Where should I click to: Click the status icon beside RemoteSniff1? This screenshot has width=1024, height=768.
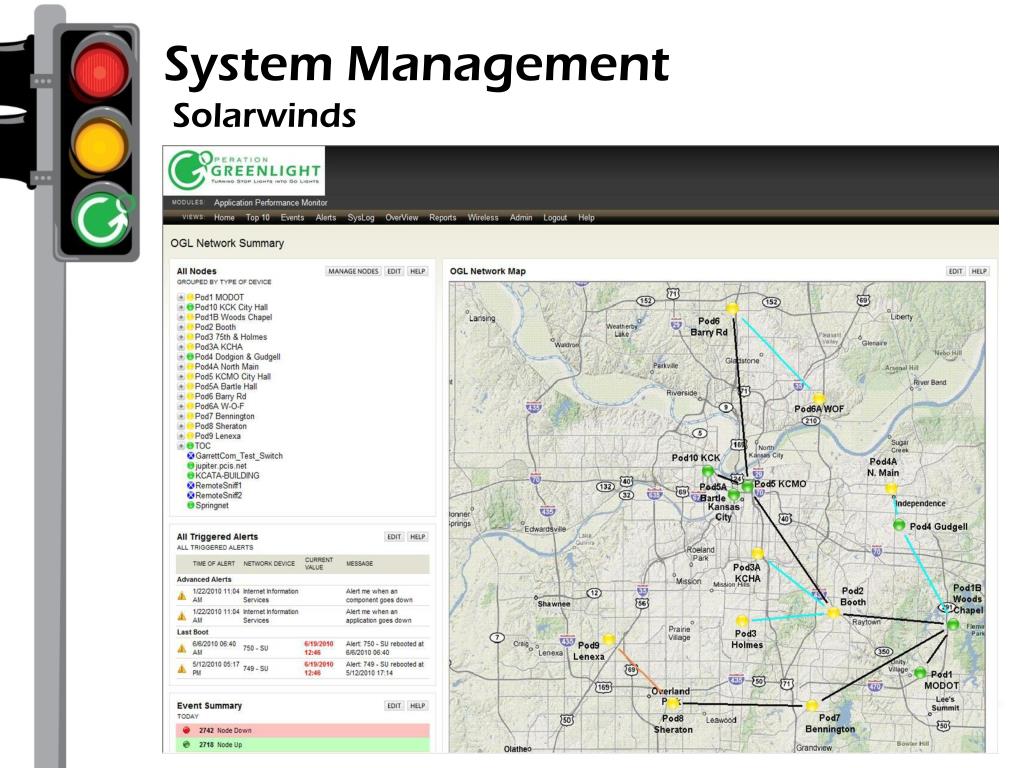(191, 486)
